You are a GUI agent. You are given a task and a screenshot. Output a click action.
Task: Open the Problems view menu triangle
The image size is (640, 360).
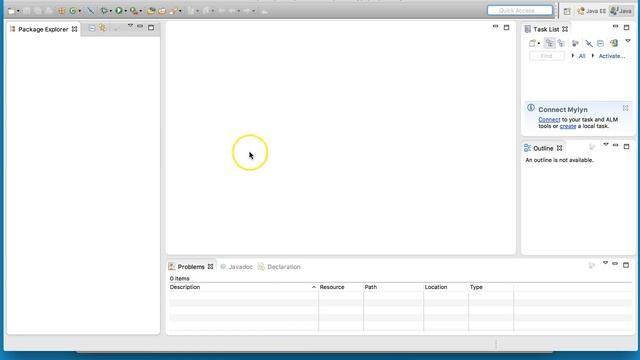tap(605, 263)
